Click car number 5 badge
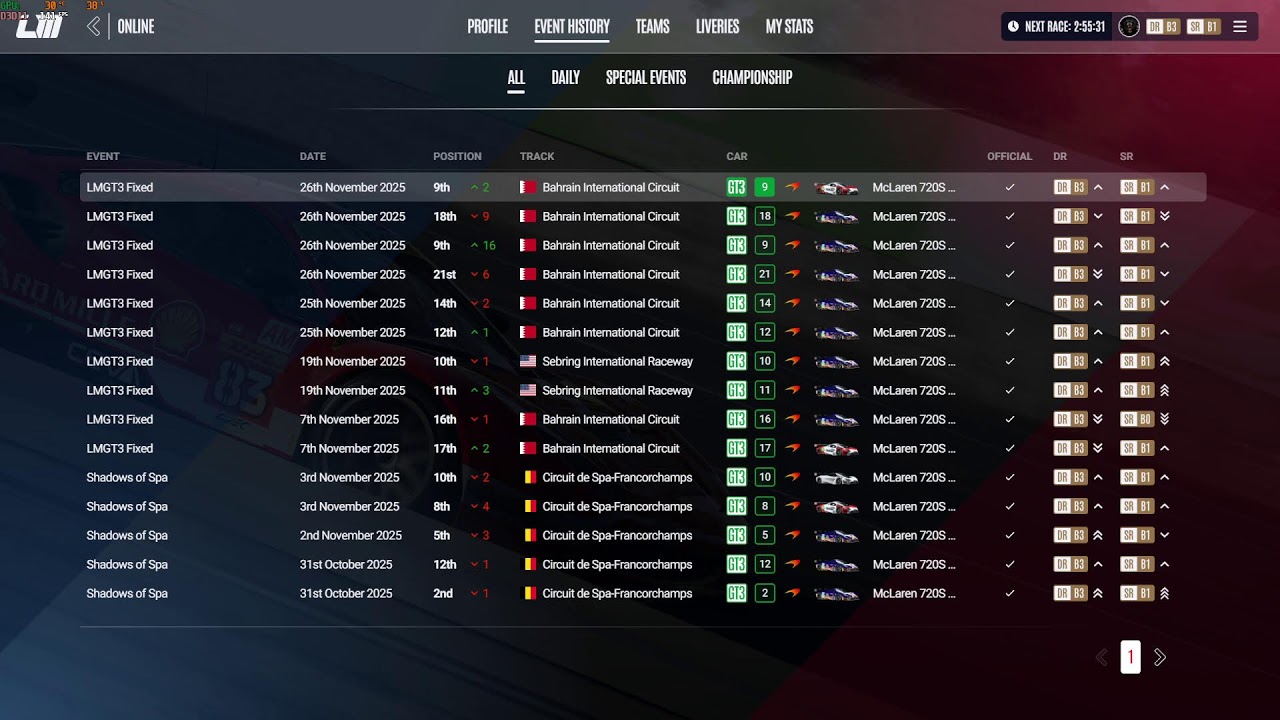 click(765, 535)
